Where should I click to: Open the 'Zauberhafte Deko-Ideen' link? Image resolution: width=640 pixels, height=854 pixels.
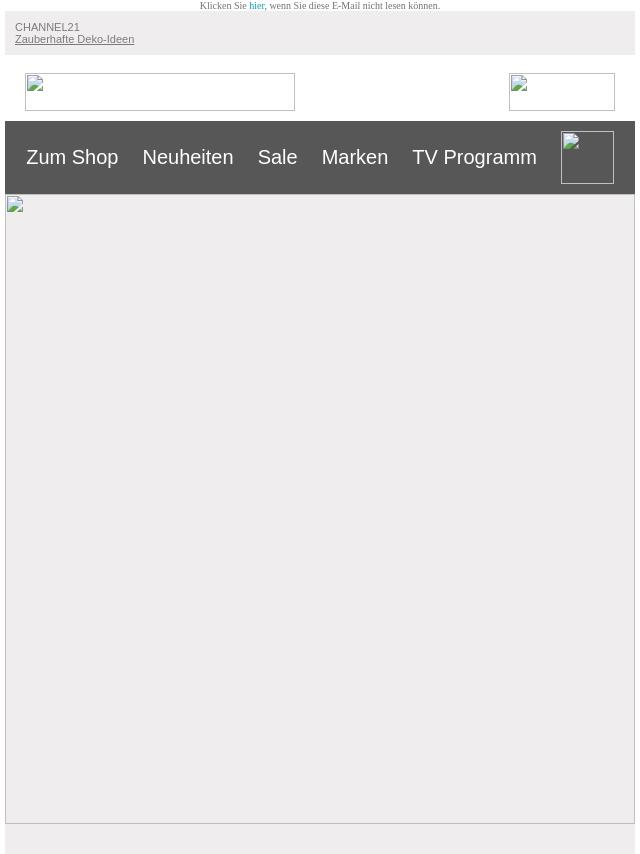tap(75, 39)
